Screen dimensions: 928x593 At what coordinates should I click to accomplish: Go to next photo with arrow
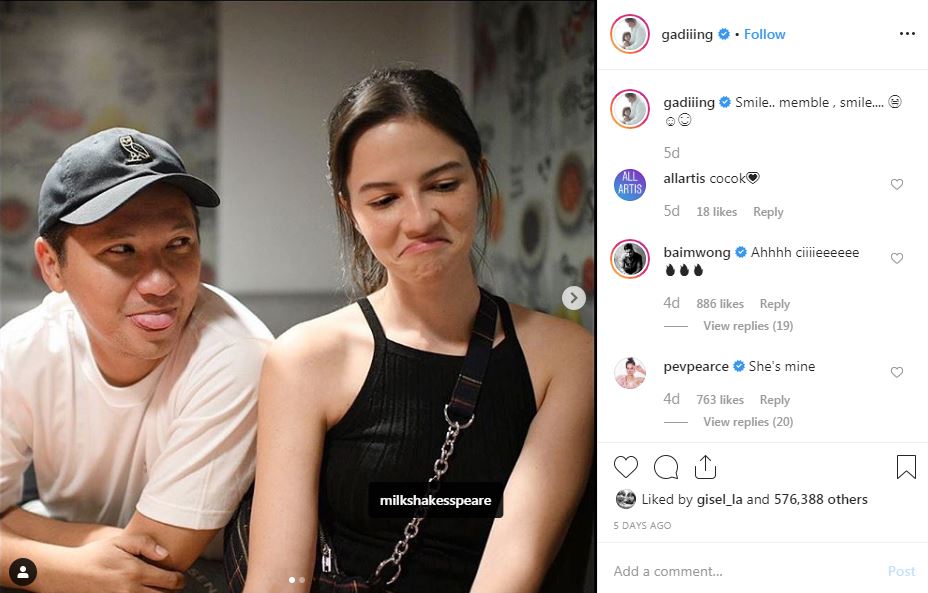pyautogui.click(x=573, y=298)
